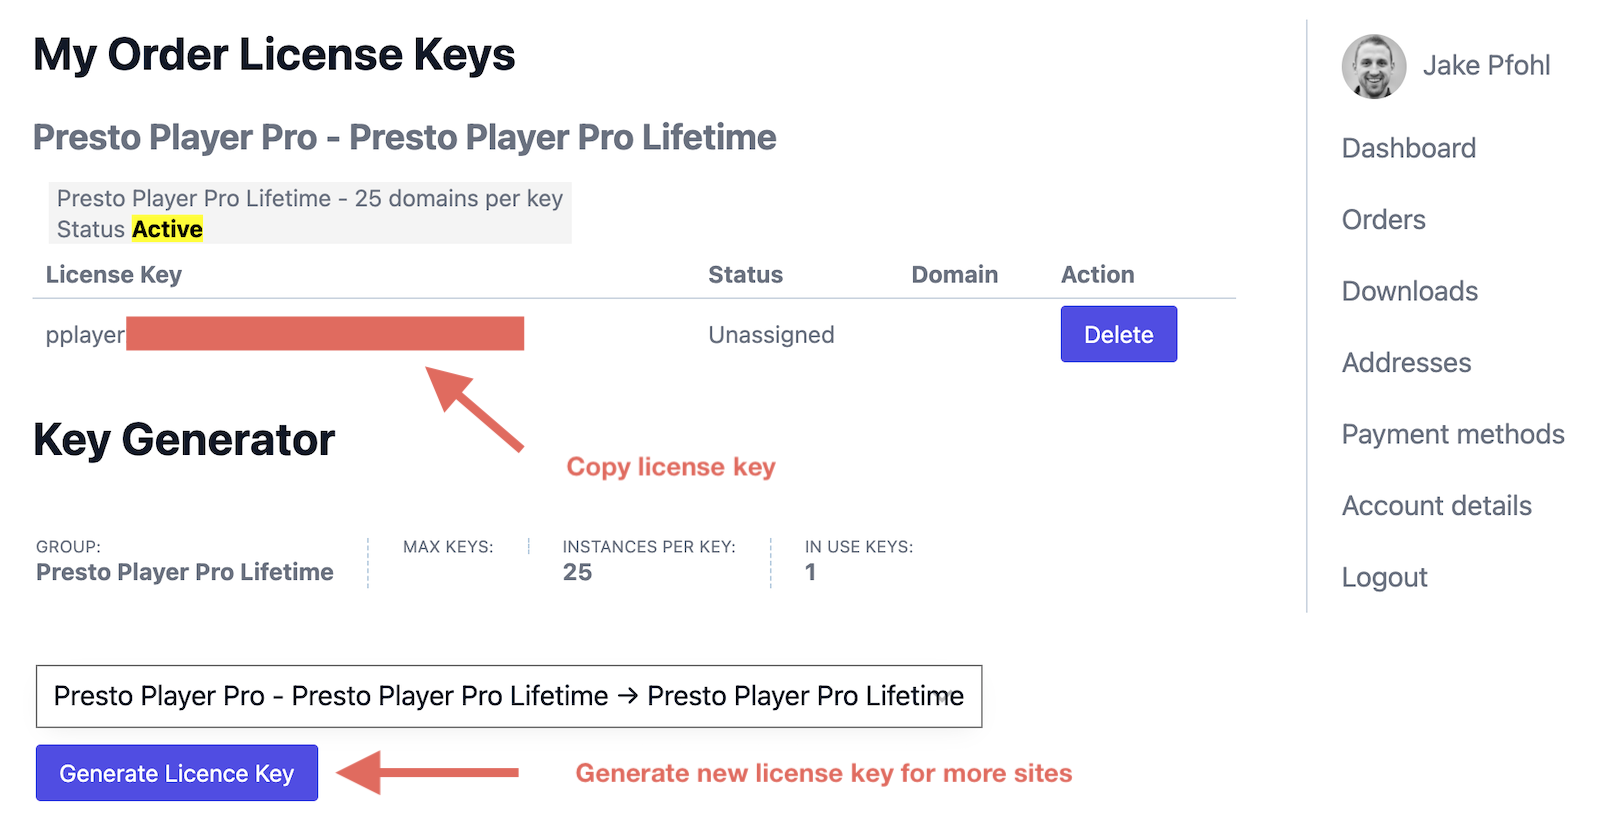Click the Domain column header

pyautogui.click(x=954, y=275)
